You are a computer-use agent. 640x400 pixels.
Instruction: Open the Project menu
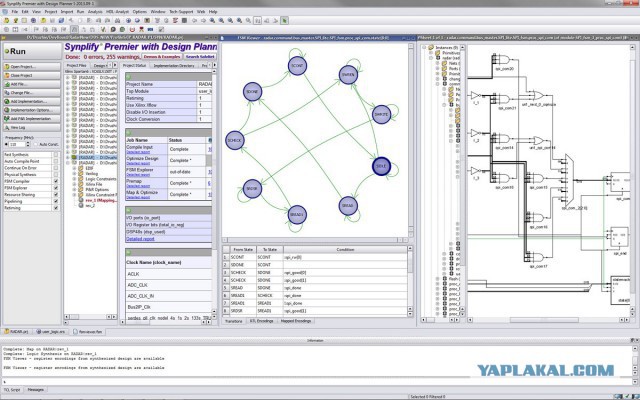click(x=51, y=12)
